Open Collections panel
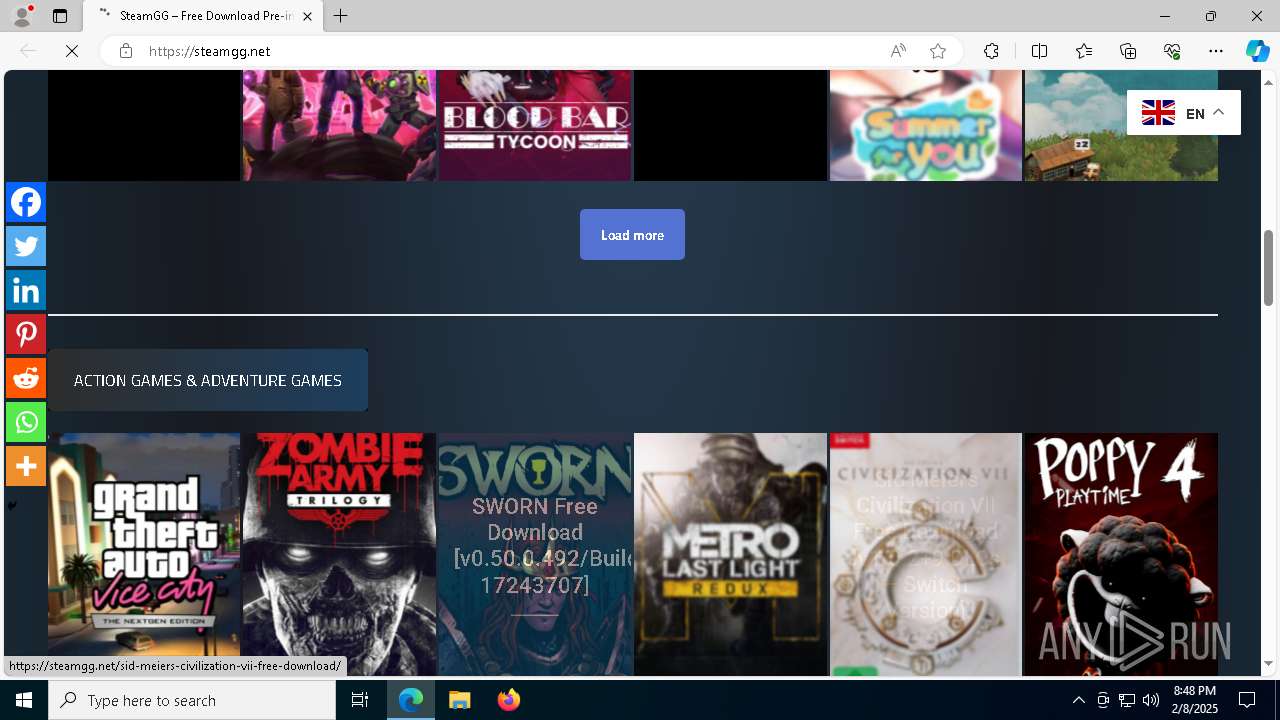 click(x=1128, y=51)
